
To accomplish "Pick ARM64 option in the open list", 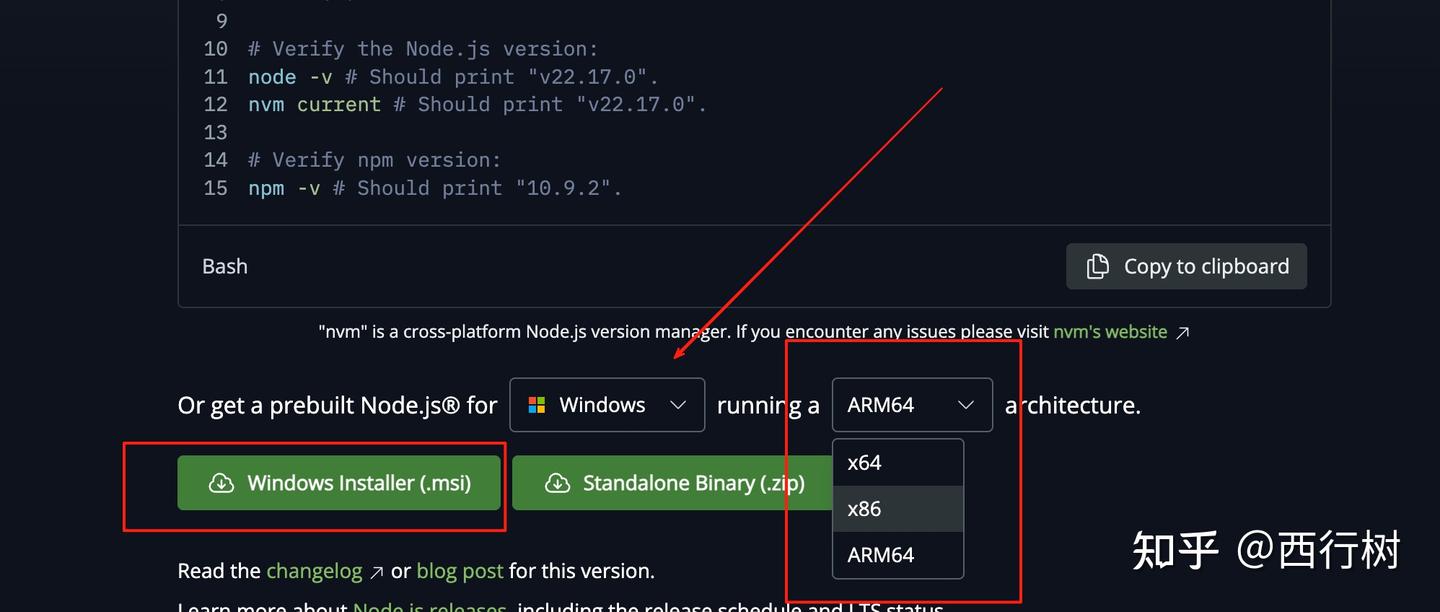I will (898, 555).
